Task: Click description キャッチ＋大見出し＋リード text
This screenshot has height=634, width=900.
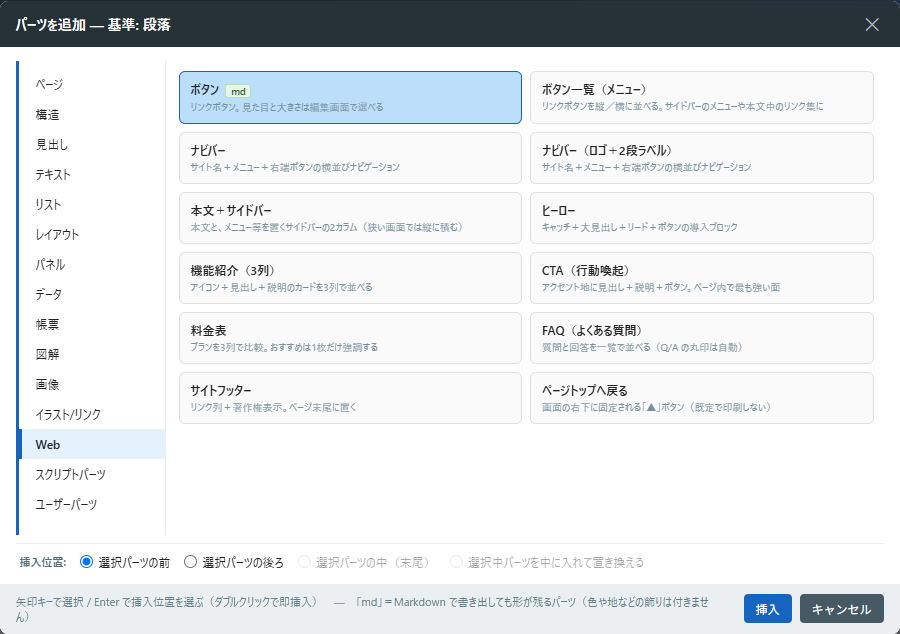Action: click(x=640, y=227)
